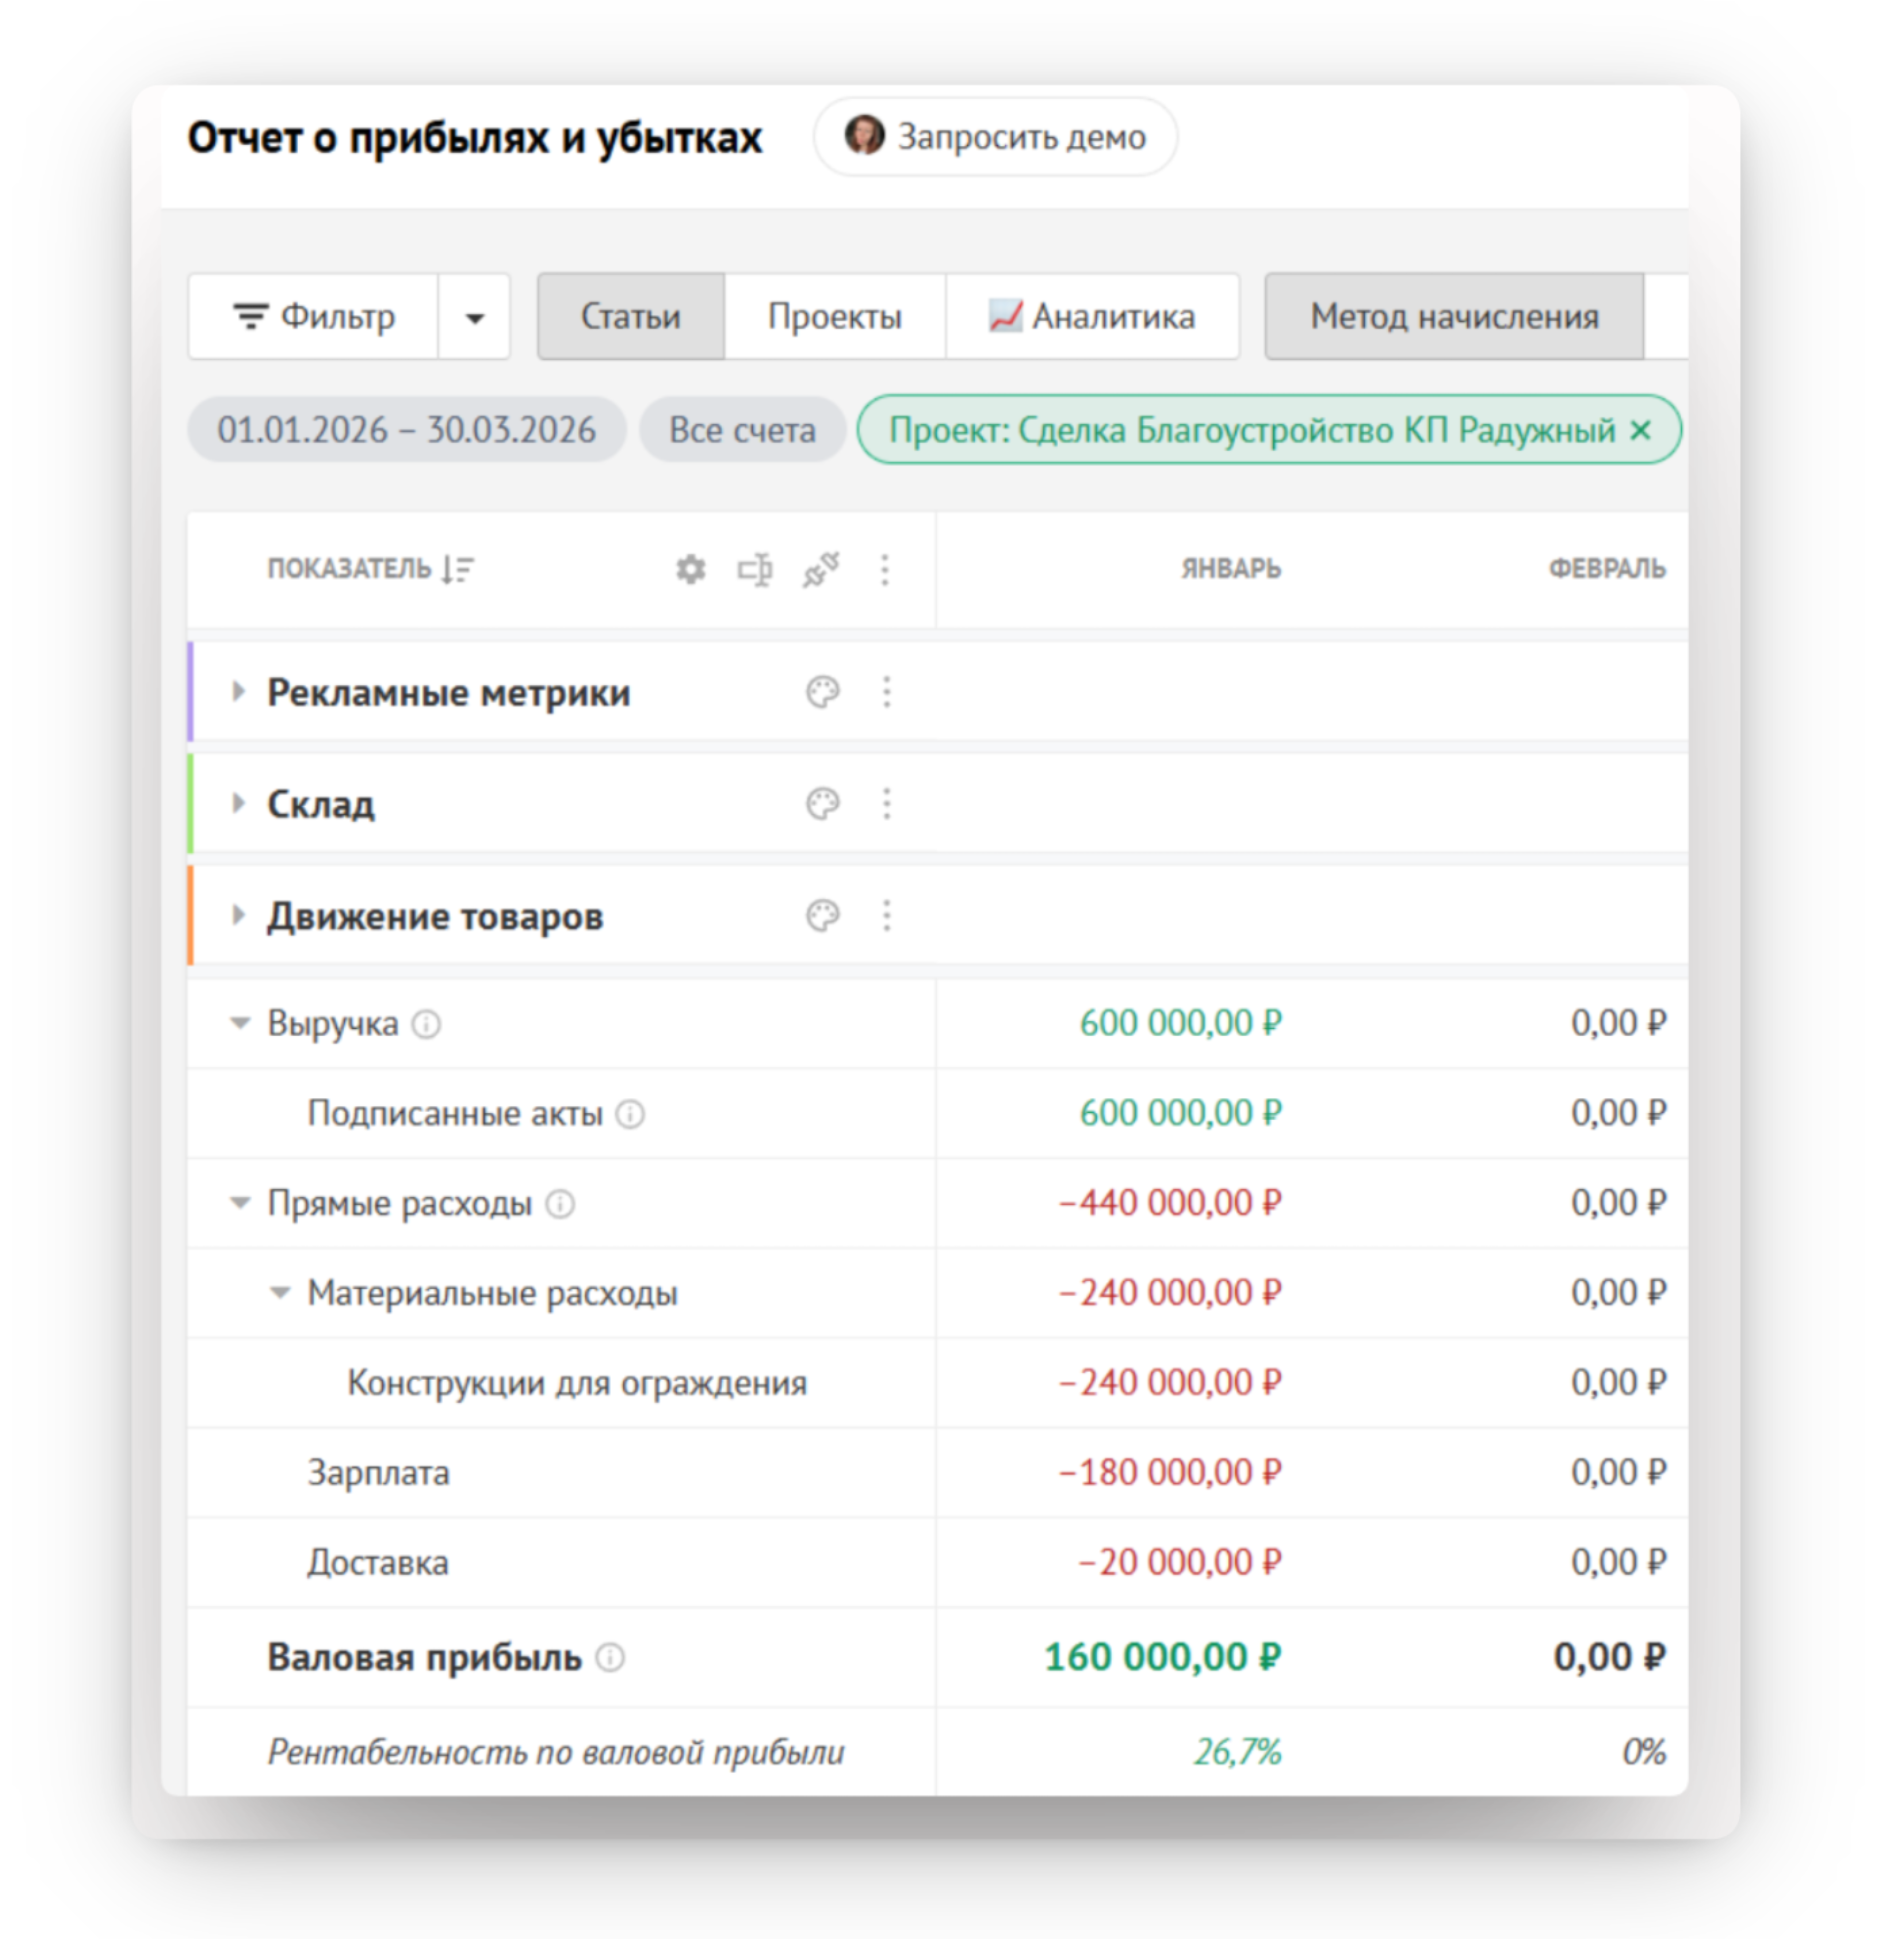Image resolution: width=1885 pixels, height=1939 pixels.
Task: Collapse the Материальные расходы subsection
Action: point(280,1292)
